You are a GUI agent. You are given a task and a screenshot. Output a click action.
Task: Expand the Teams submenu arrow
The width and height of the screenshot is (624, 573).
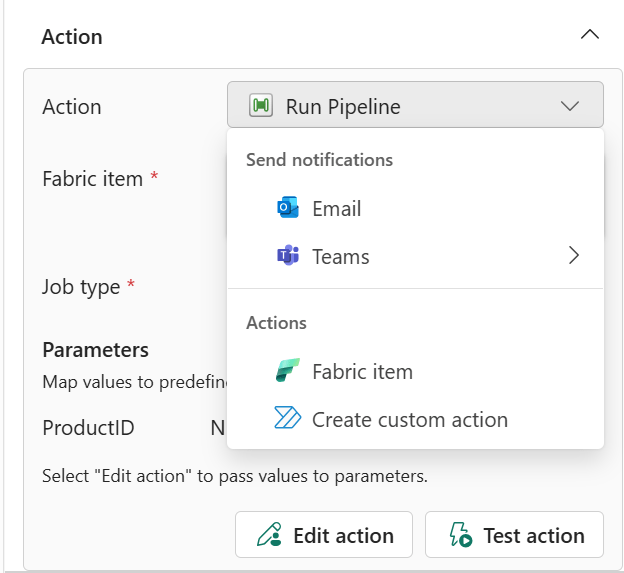pyautogui.click(x=573, y=256)
